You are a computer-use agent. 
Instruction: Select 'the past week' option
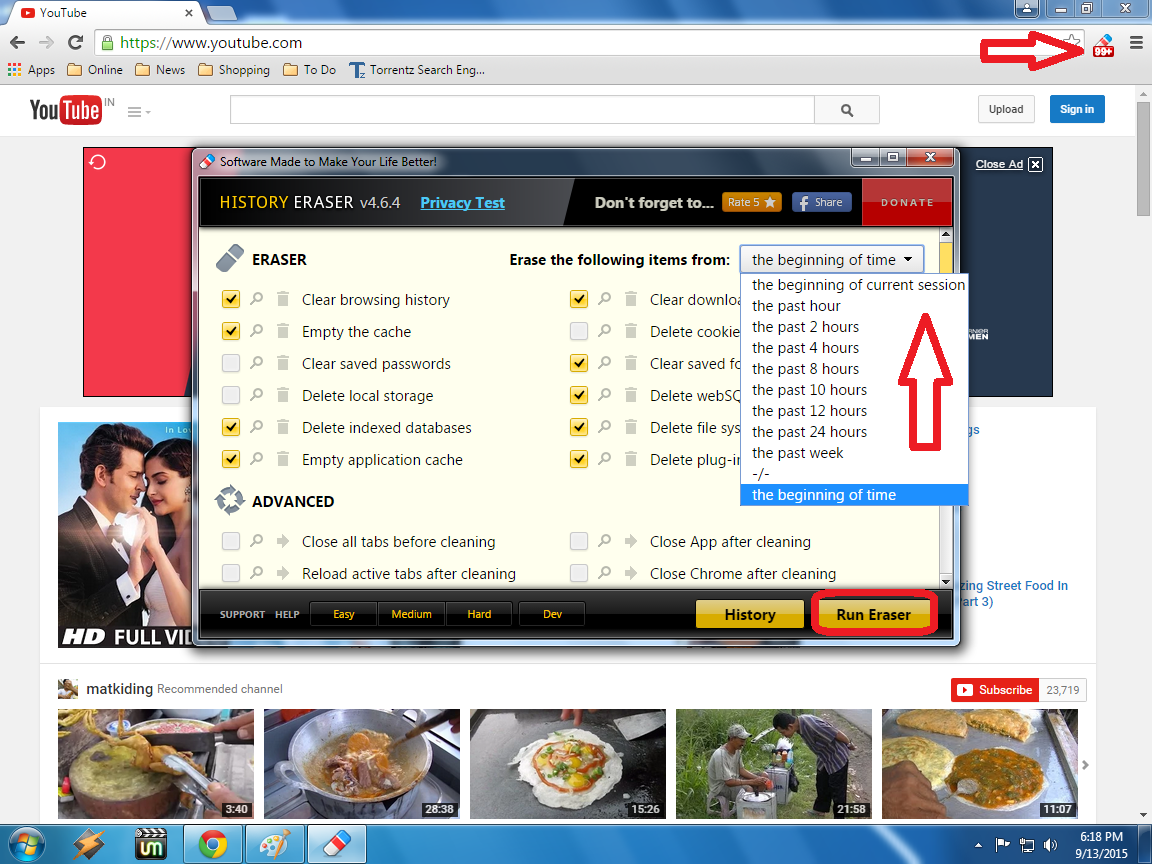coord(854,453)
